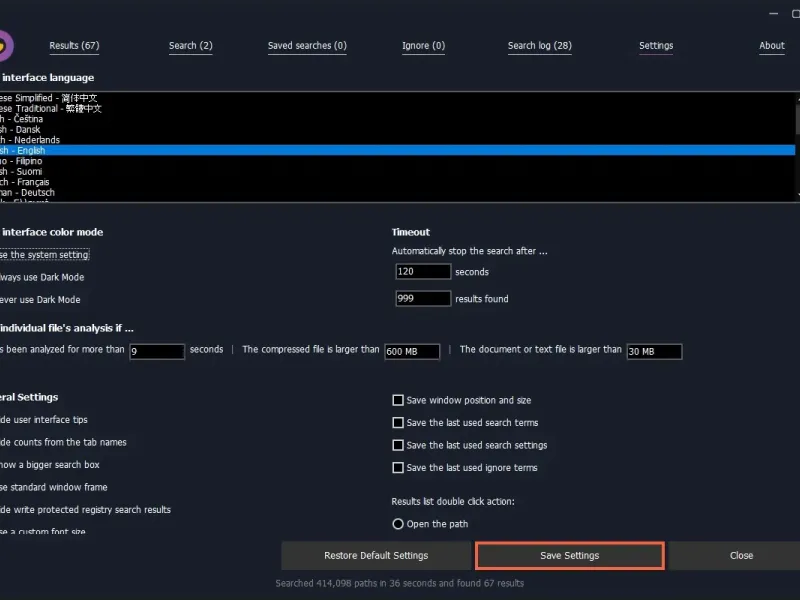This screenshot has width=800, height=600.
Task: Choose 'use the system setting' color mode
Action: pos(44,255)
